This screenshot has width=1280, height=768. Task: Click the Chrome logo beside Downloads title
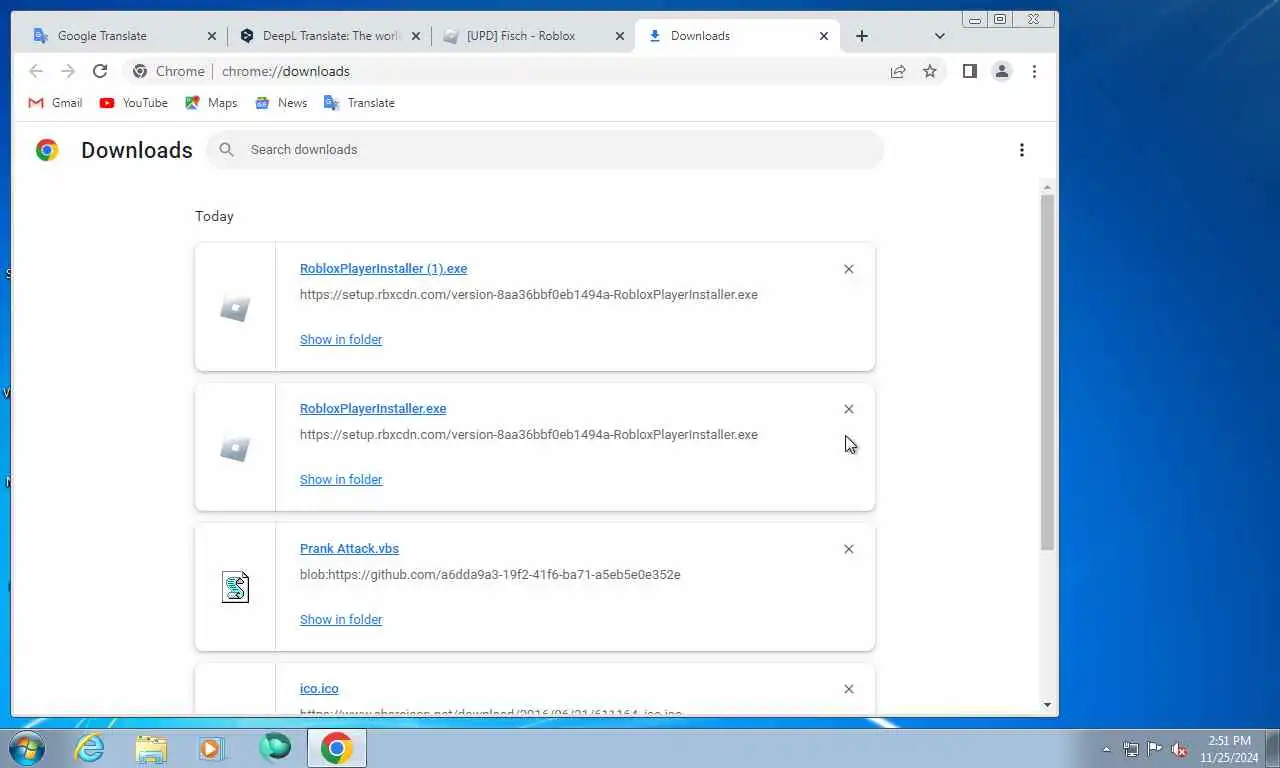point(47,150)
